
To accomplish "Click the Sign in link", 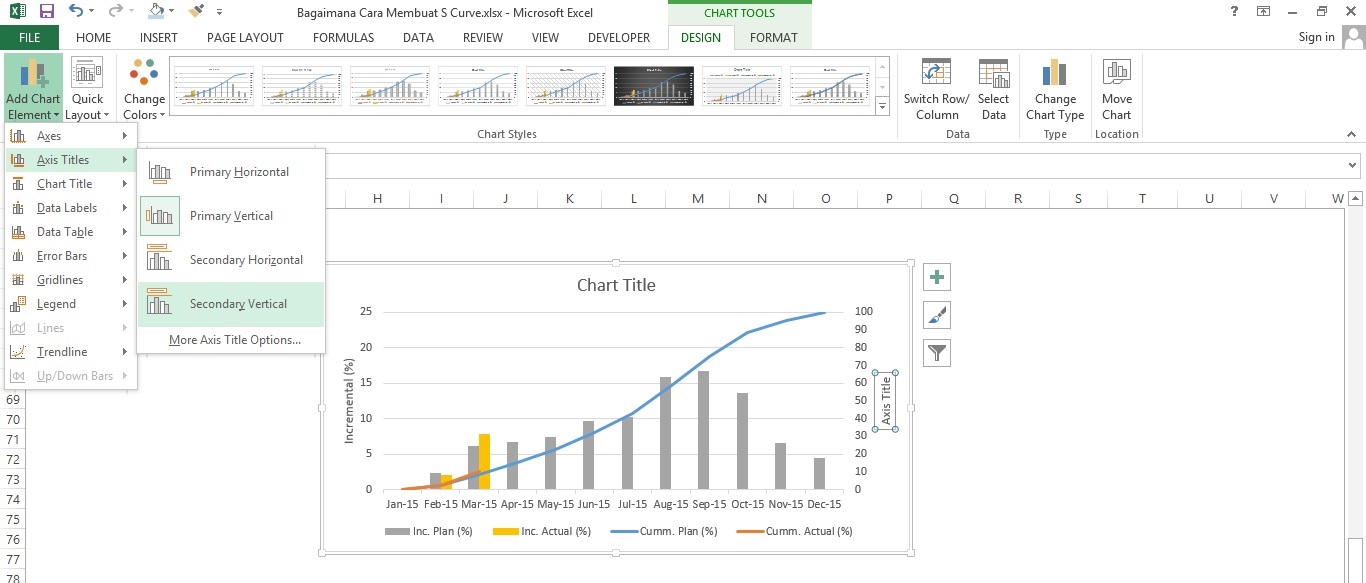I will click(x=1316, y=37).
